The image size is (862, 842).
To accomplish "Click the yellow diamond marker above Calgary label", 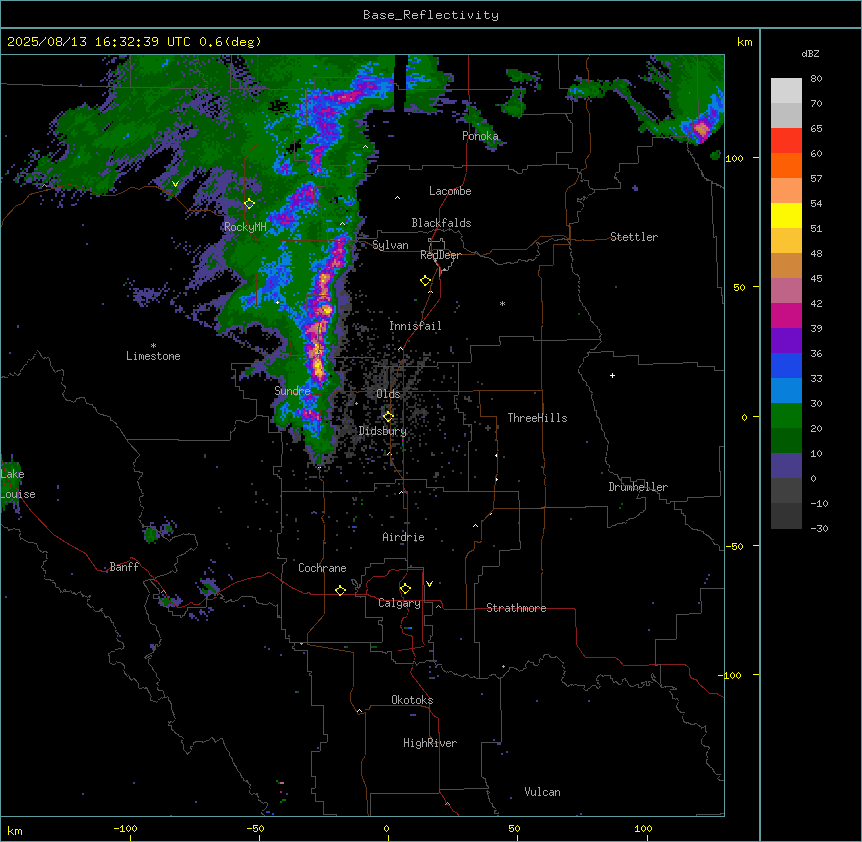I will 406,589.
